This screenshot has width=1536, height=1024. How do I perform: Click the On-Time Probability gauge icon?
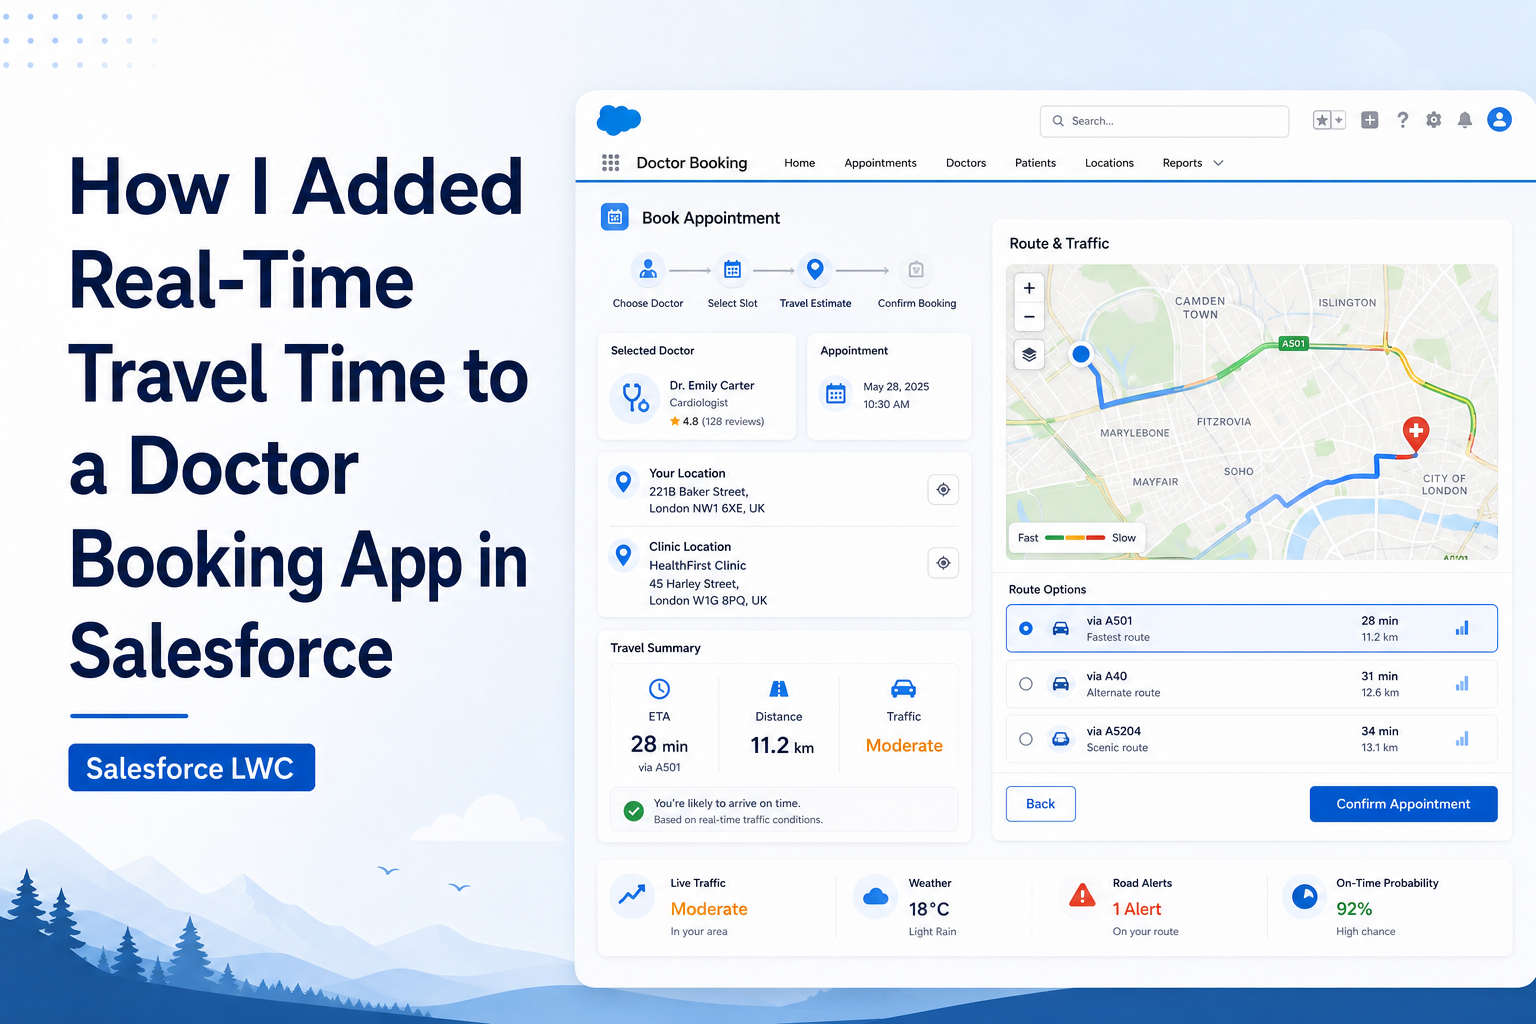(1304, 896)
